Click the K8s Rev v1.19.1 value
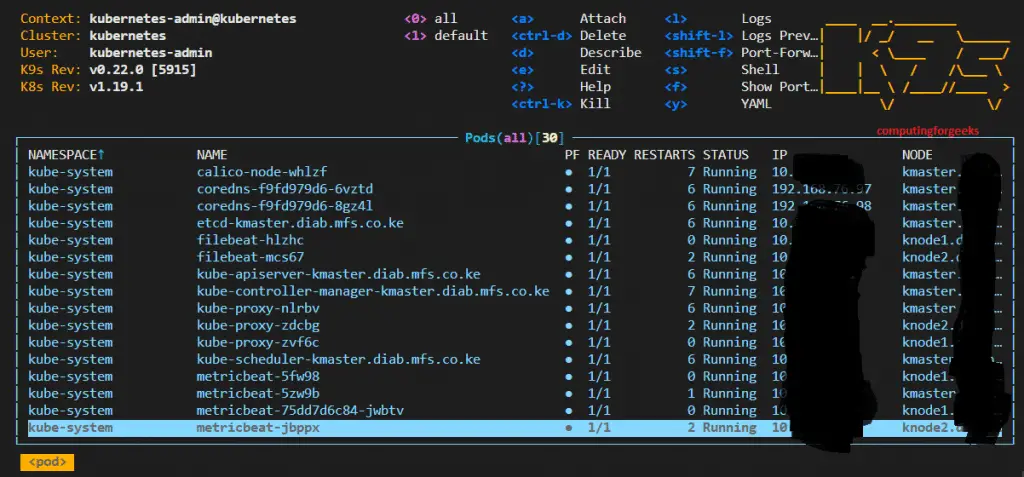This screenshot has width=1024, height=477. (116, 86)
